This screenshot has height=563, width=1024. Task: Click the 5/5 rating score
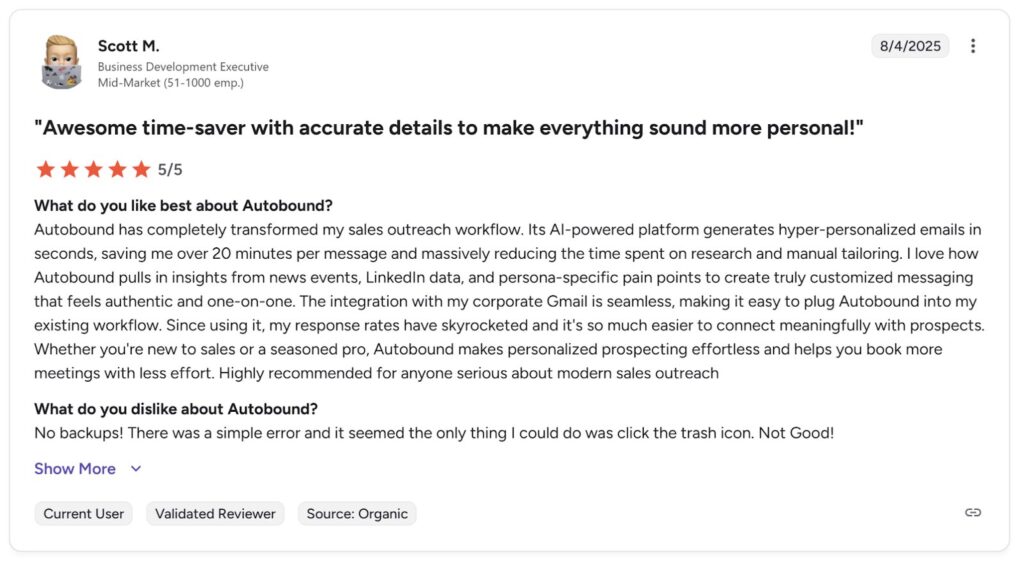coord(170,170)
